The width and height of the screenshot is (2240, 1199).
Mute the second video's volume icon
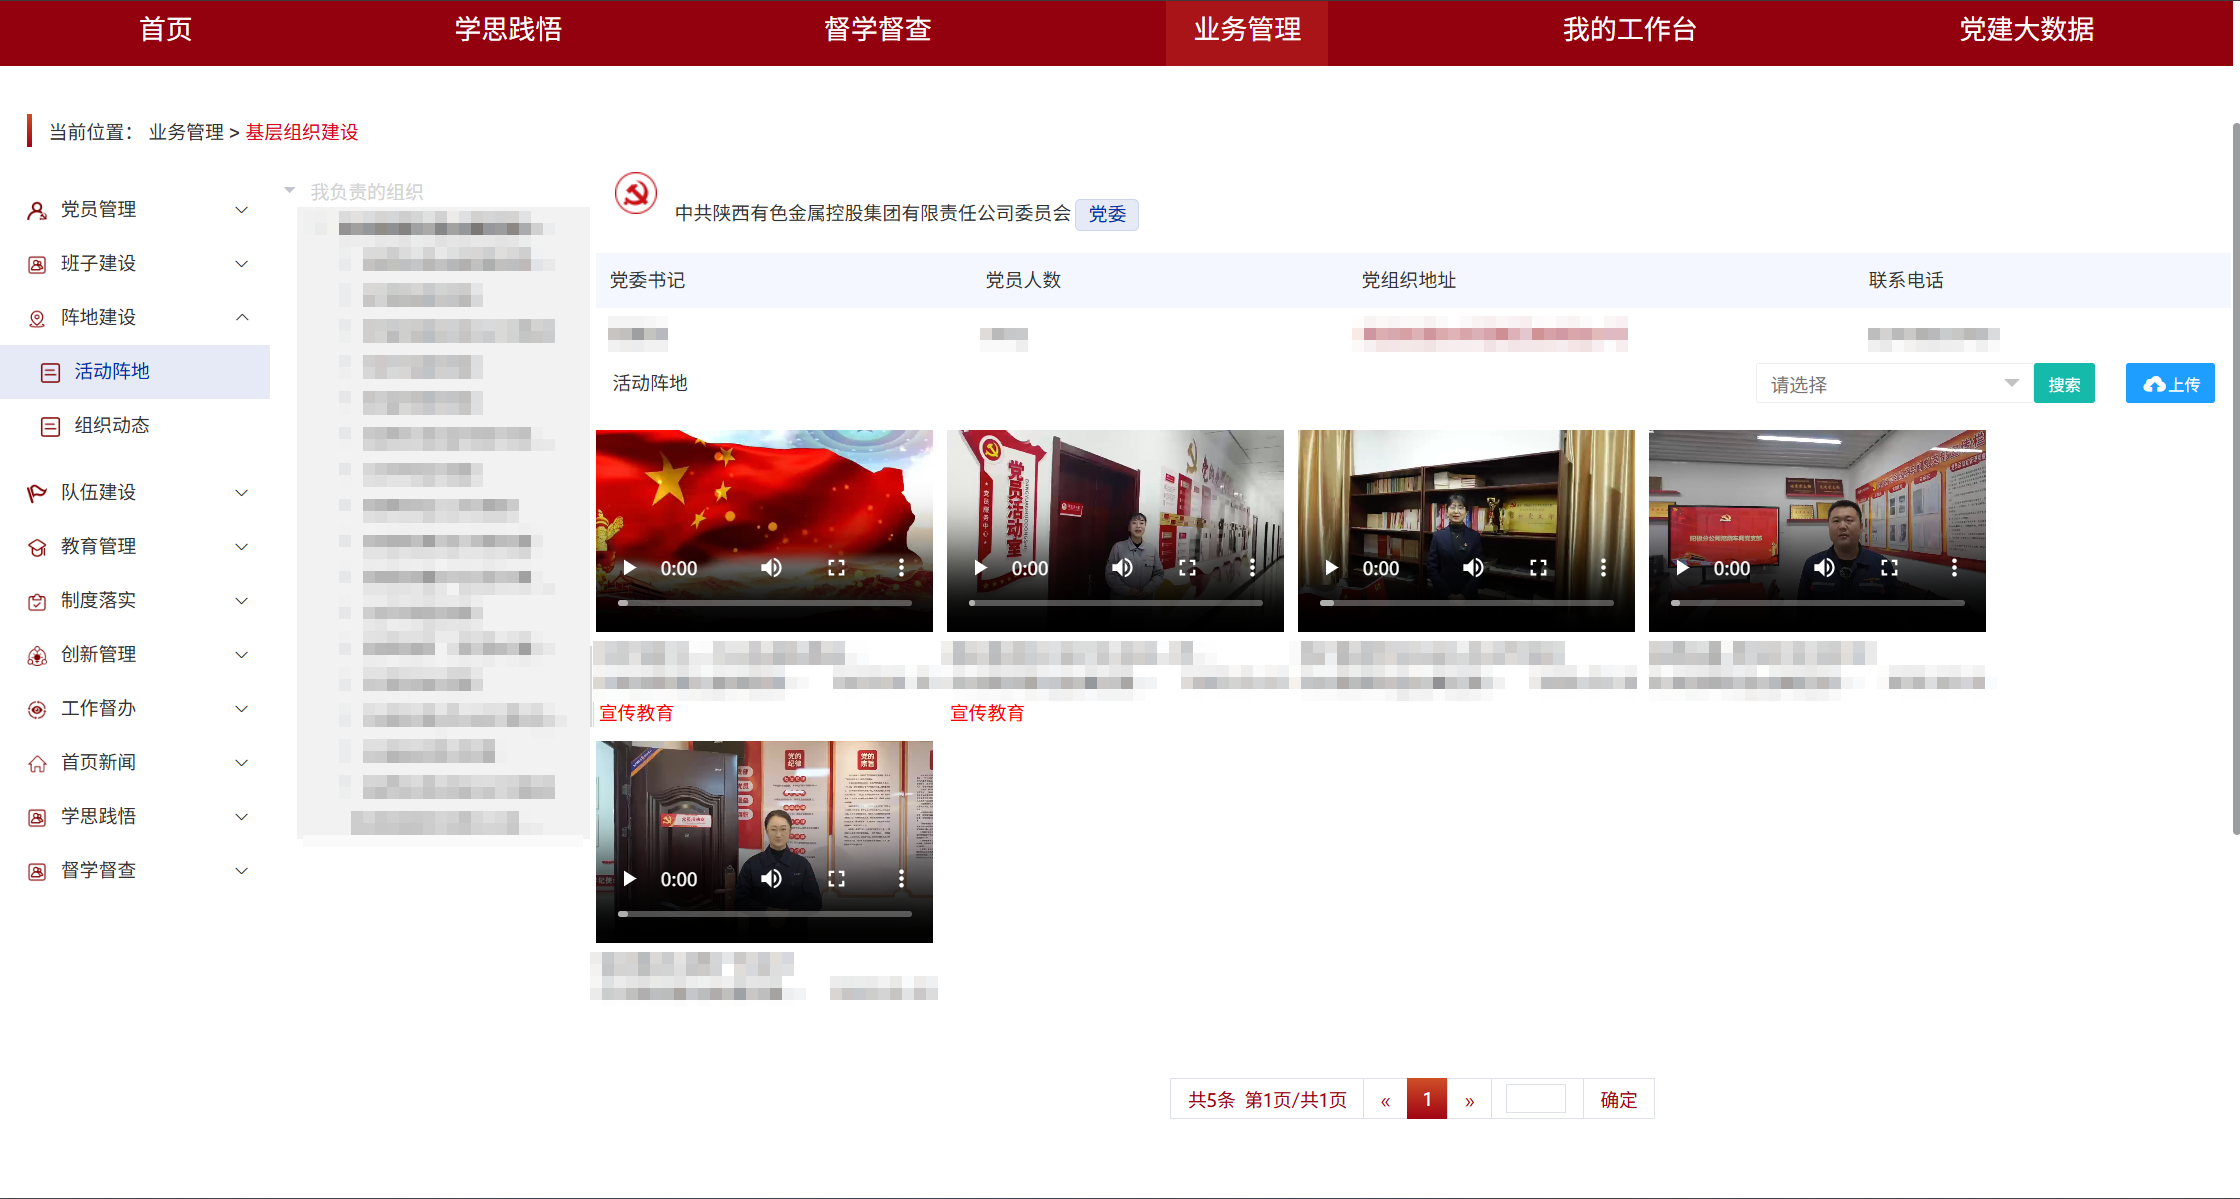click(1122, 568)
